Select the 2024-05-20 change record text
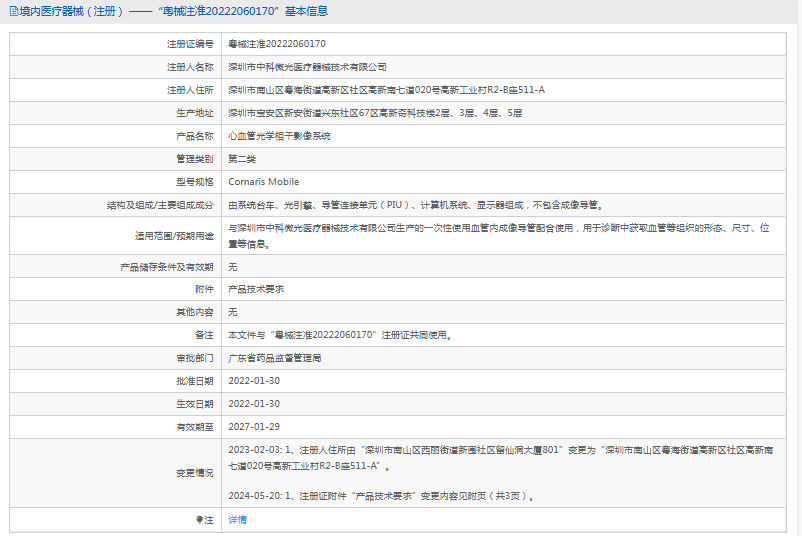802x536 pixels. pos(382,496)
